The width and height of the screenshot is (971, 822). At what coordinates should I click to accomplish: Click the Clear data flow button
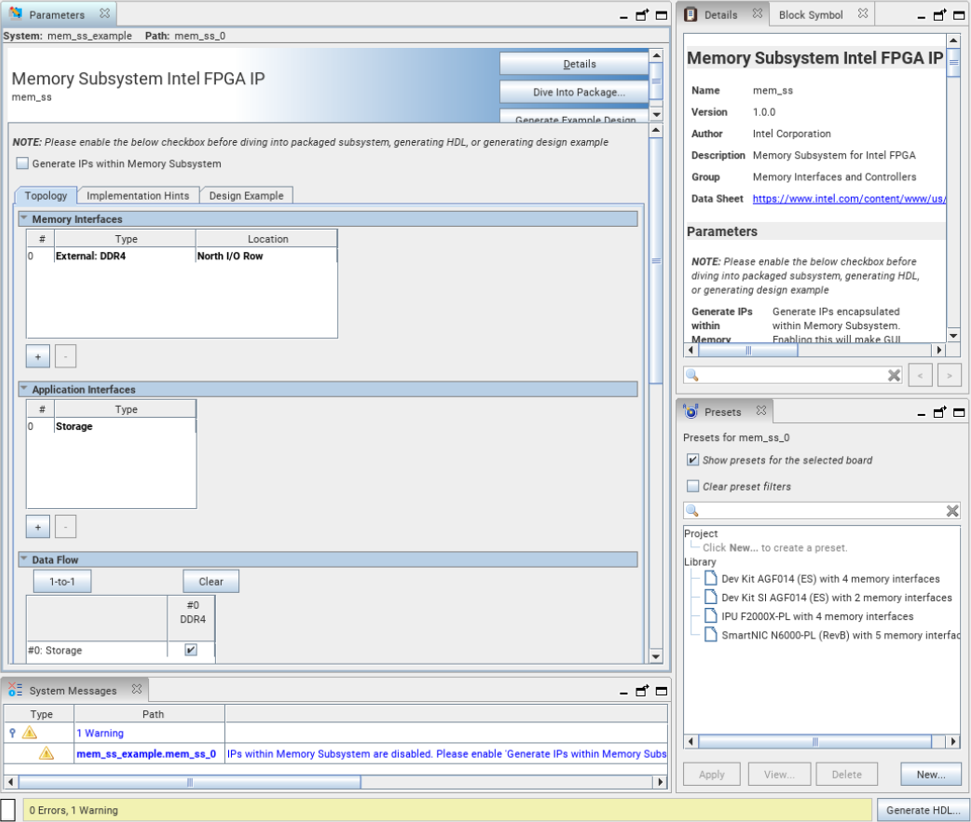(x=211, y=581)
